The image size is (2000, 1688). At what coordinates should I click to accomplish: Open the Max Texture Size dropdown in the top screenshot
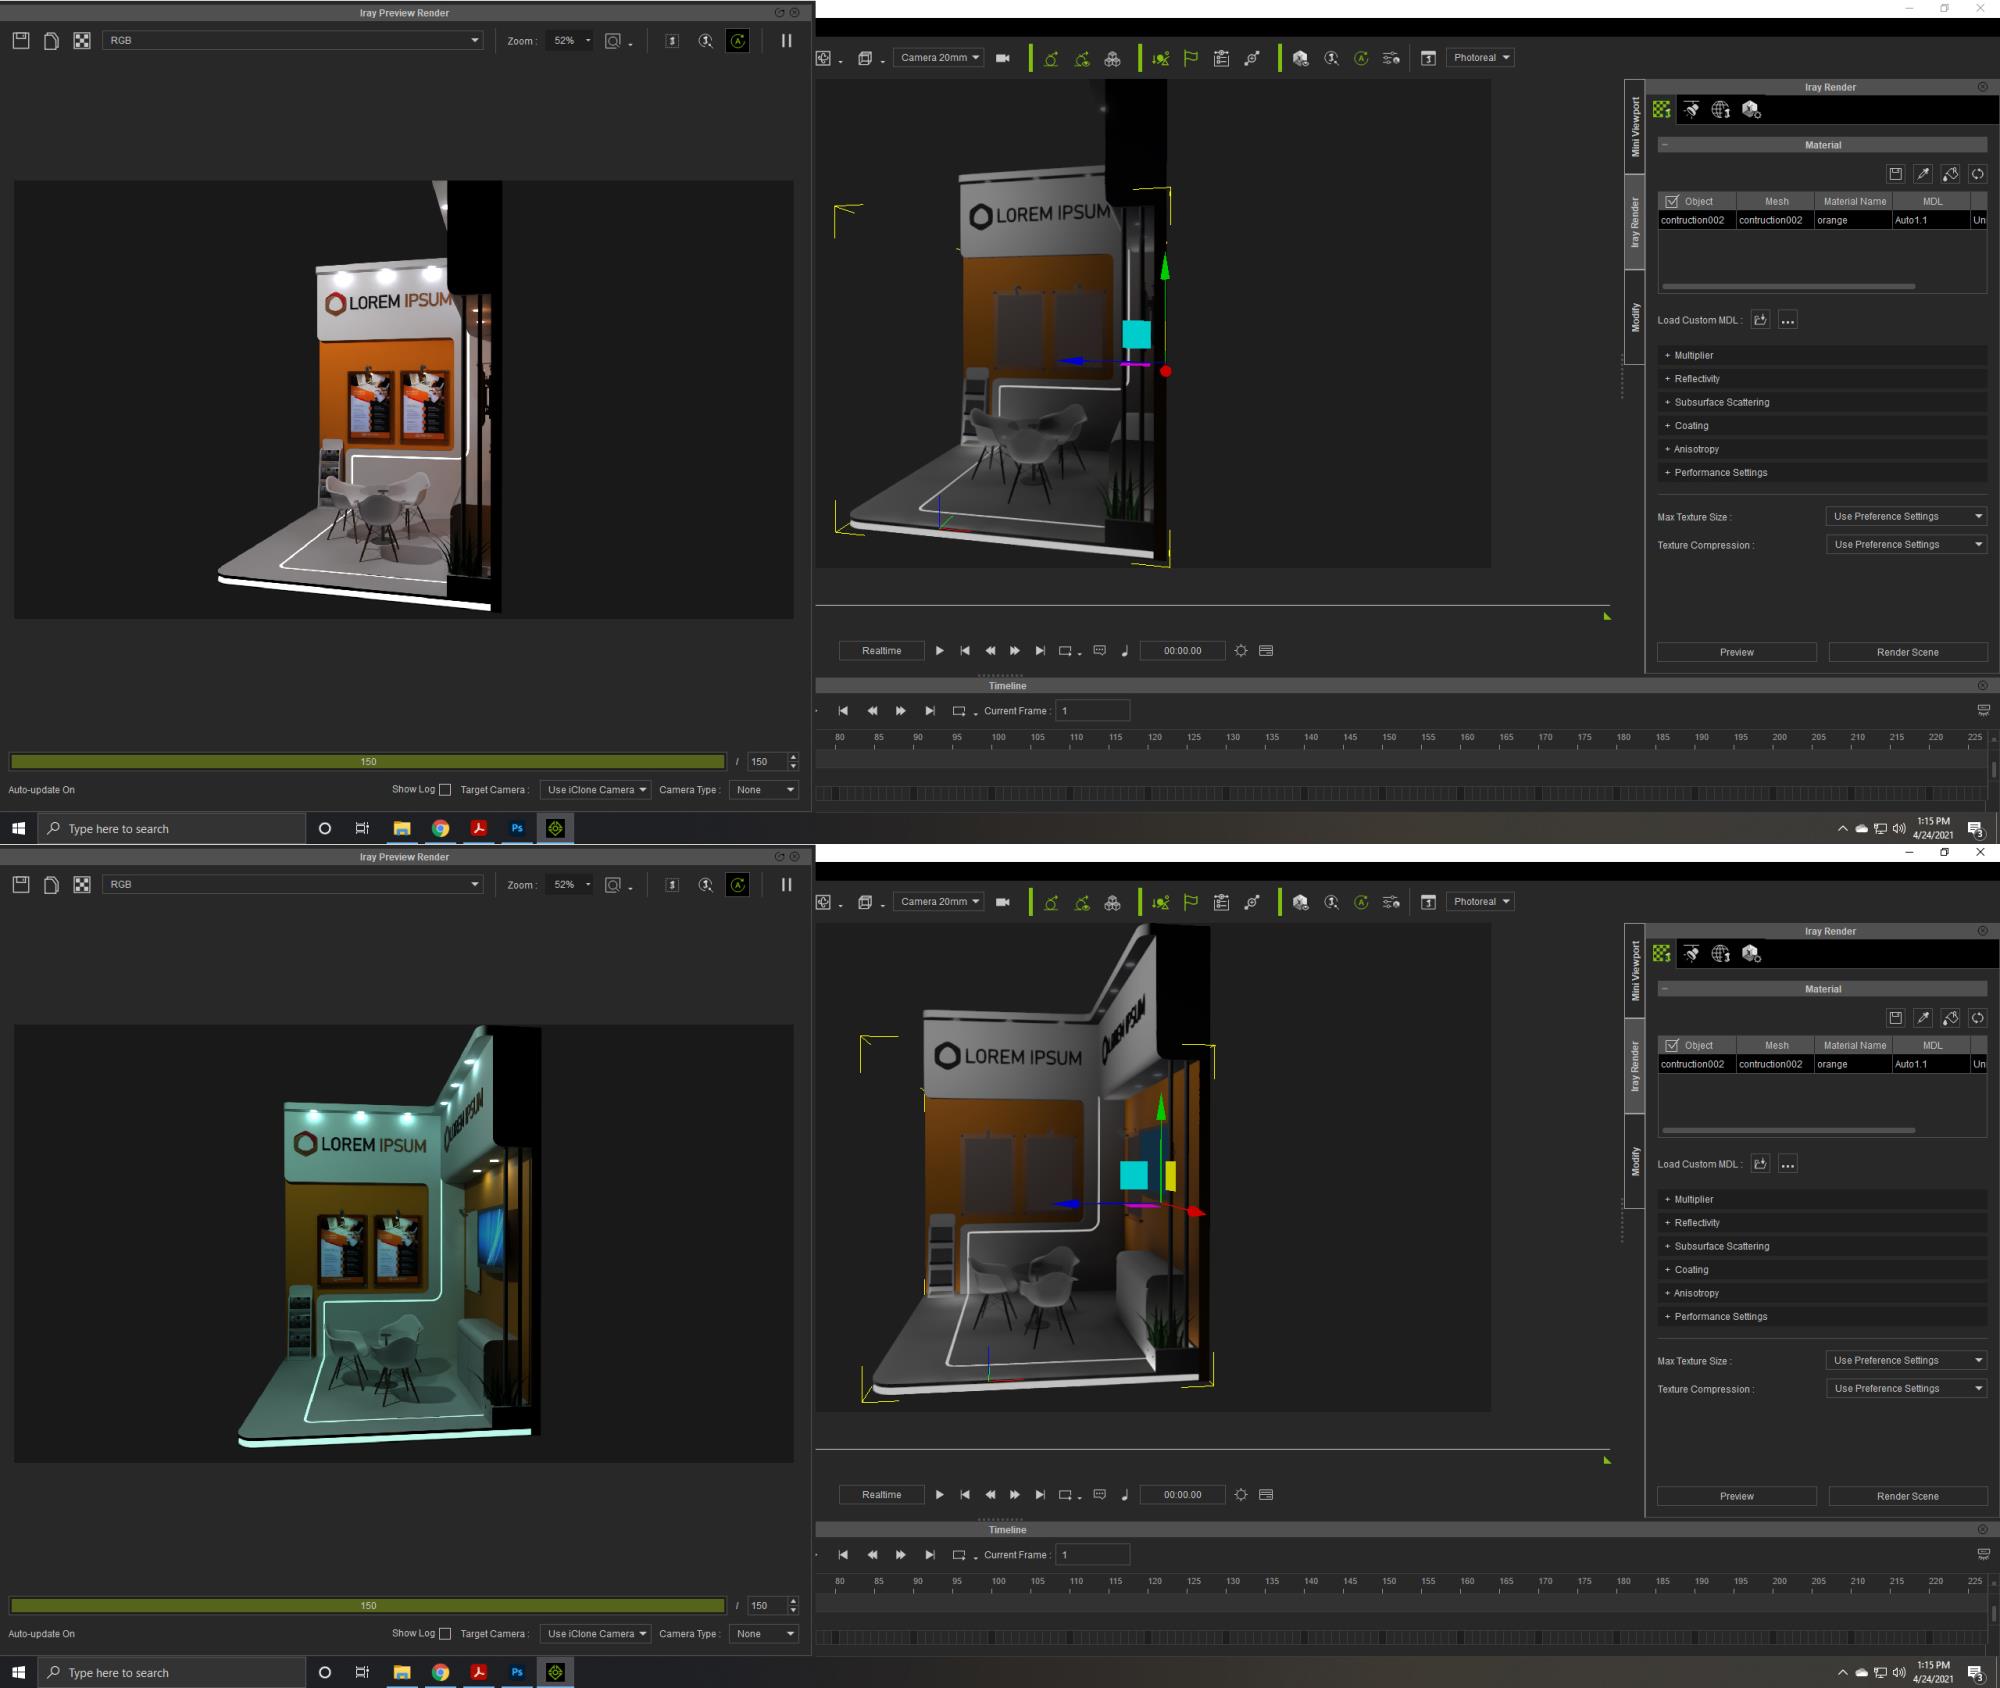pyautogui.click(x=1906, y=517)
